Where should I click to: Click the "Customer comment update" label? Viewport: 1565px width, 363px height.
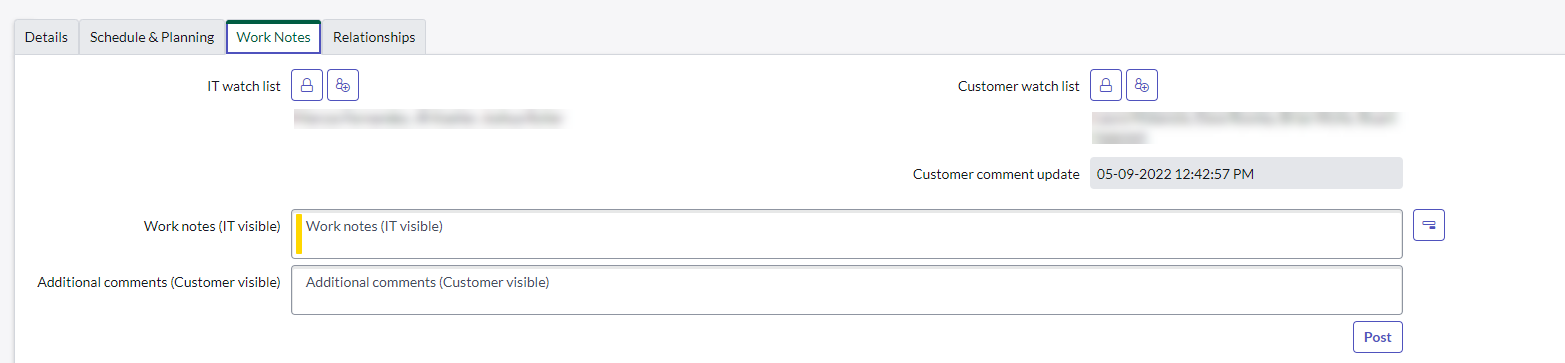[x=996, y=174]
